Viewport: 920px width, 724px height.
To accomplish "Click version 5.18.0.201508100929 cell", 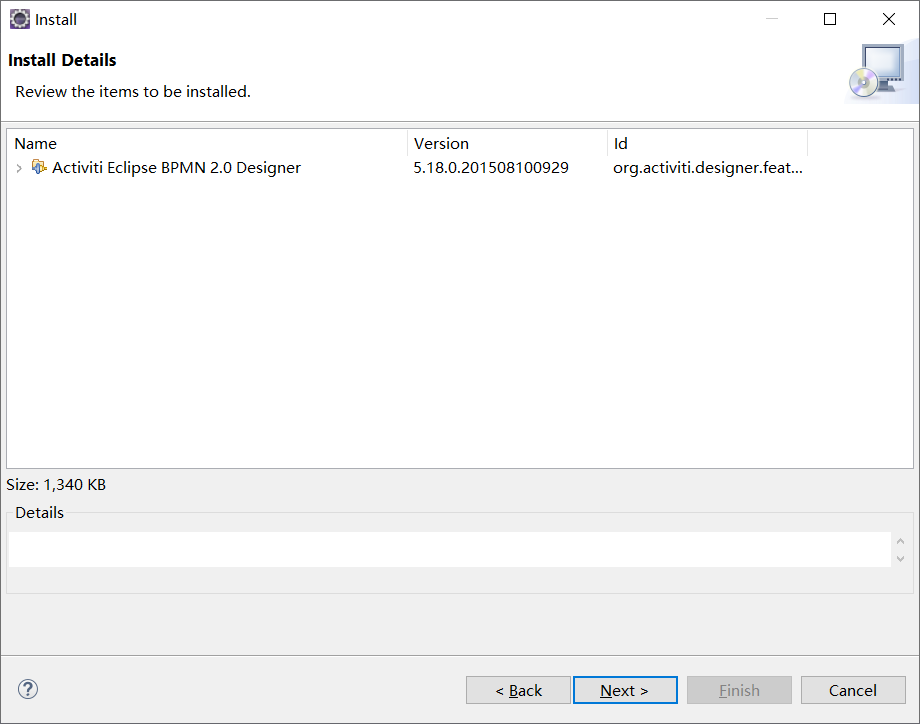I will [x=491, y=168].
